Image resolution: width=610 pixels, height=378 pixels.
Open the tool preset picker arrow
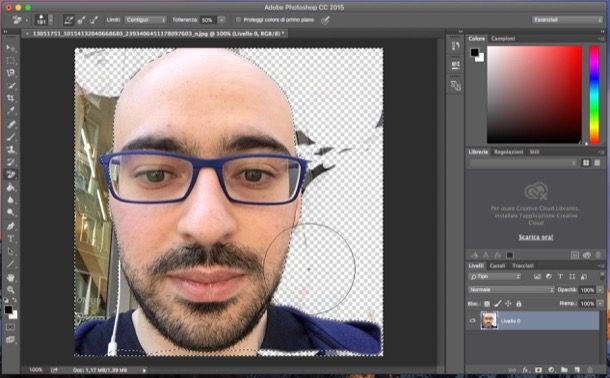click(x=26, y=20)
